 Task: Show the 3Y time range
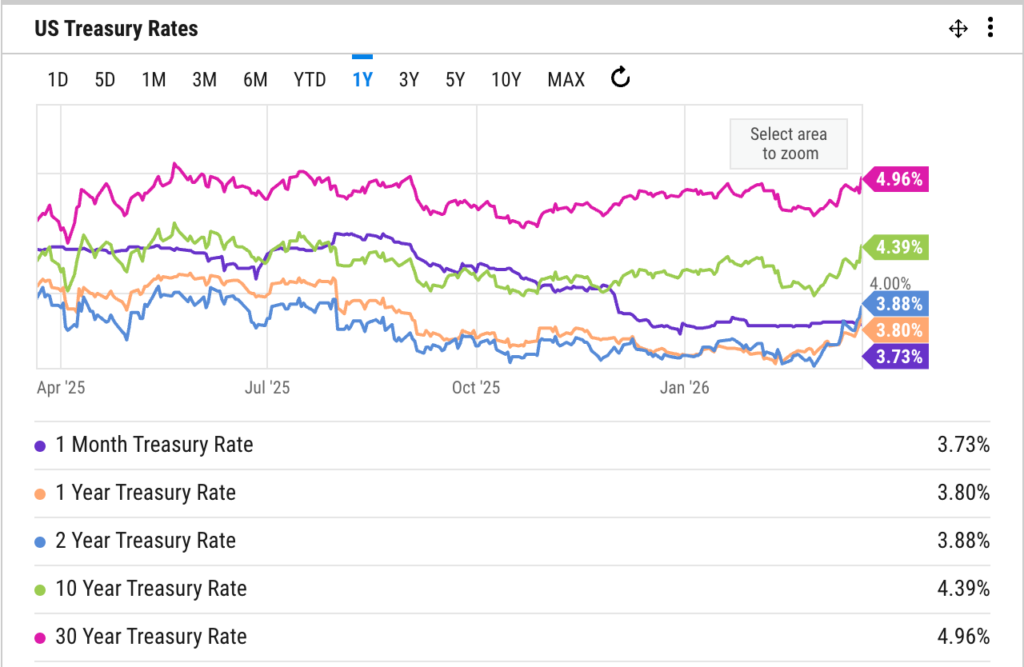pyautogui.click(x=408, y=80)
